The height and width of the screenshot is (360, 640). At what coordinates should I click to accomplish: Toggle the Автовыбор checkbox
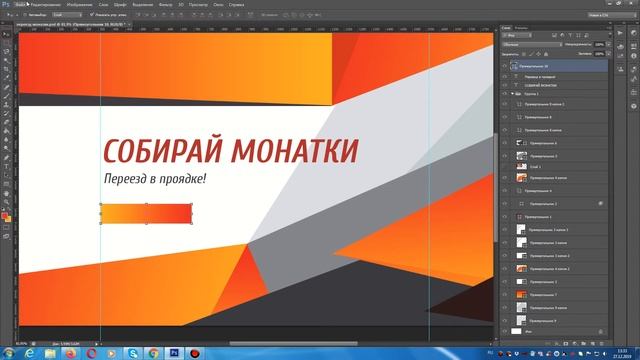coord(25,15)
